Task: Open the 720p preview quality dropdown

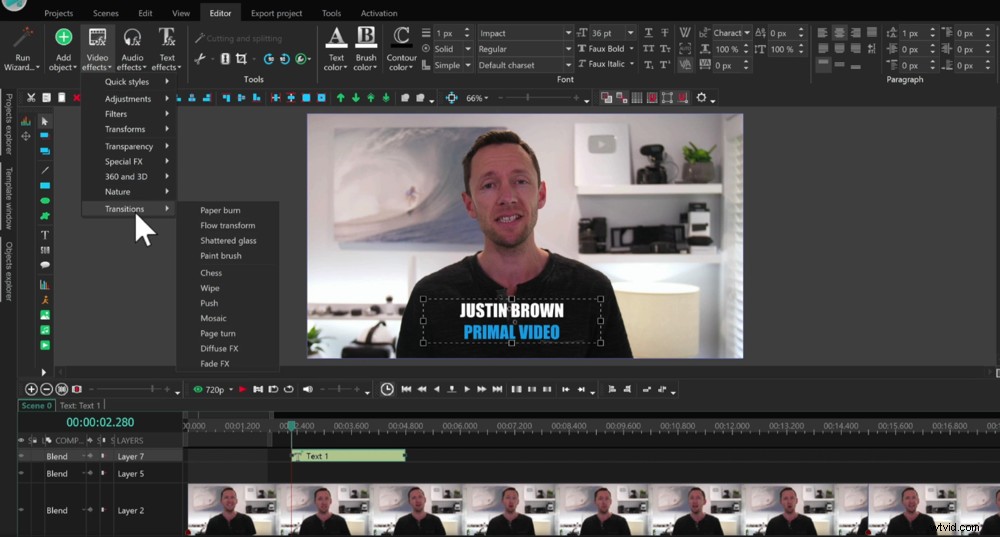Action: coord(218,389)
